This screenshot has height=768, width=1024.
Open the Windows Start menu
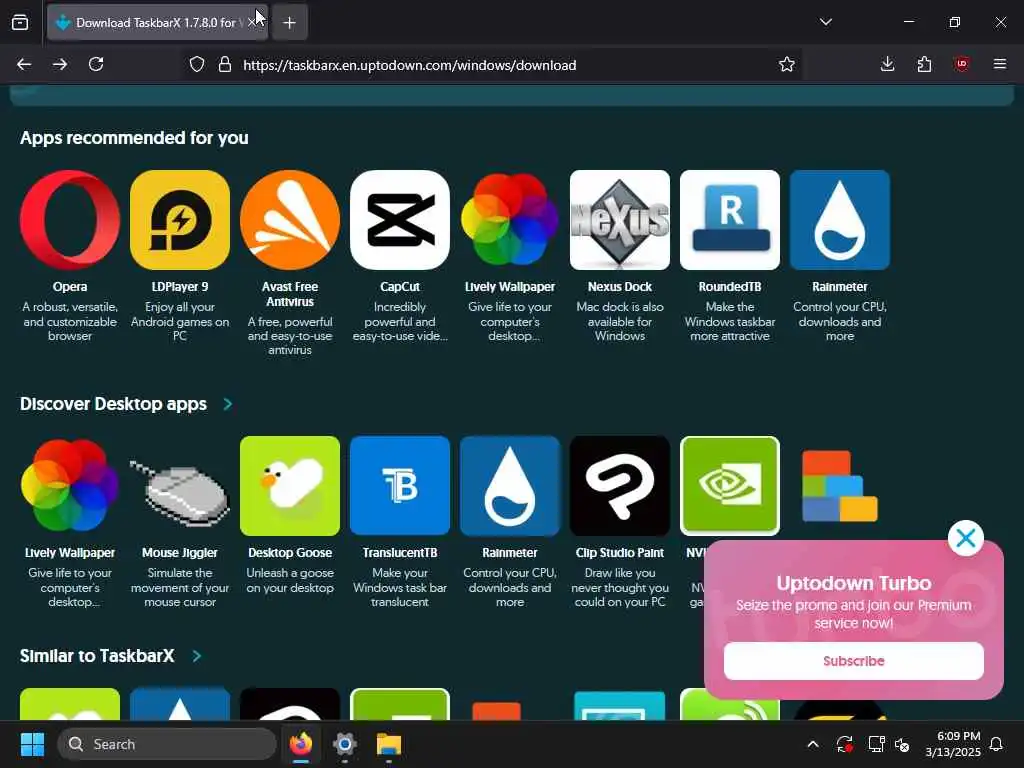click(x=32, y=744)
